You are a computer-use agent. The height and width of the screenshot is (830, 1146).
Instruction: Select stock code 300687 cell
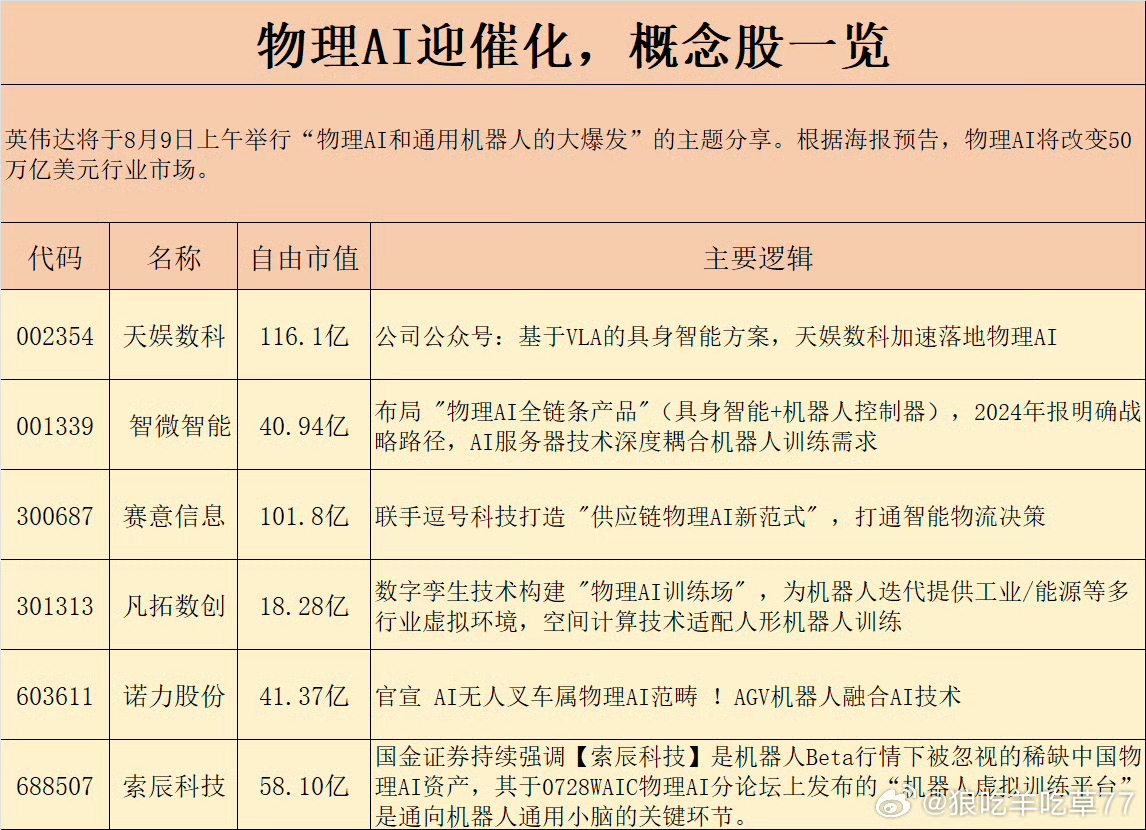point(55,515)
